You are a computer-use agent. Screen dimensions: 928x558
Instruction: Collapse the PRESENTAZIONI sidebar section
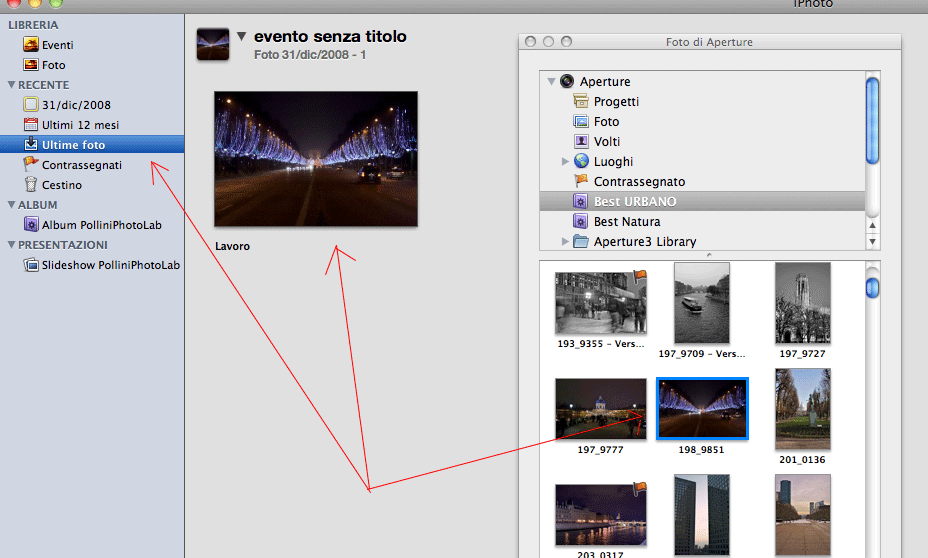[11, 244]
